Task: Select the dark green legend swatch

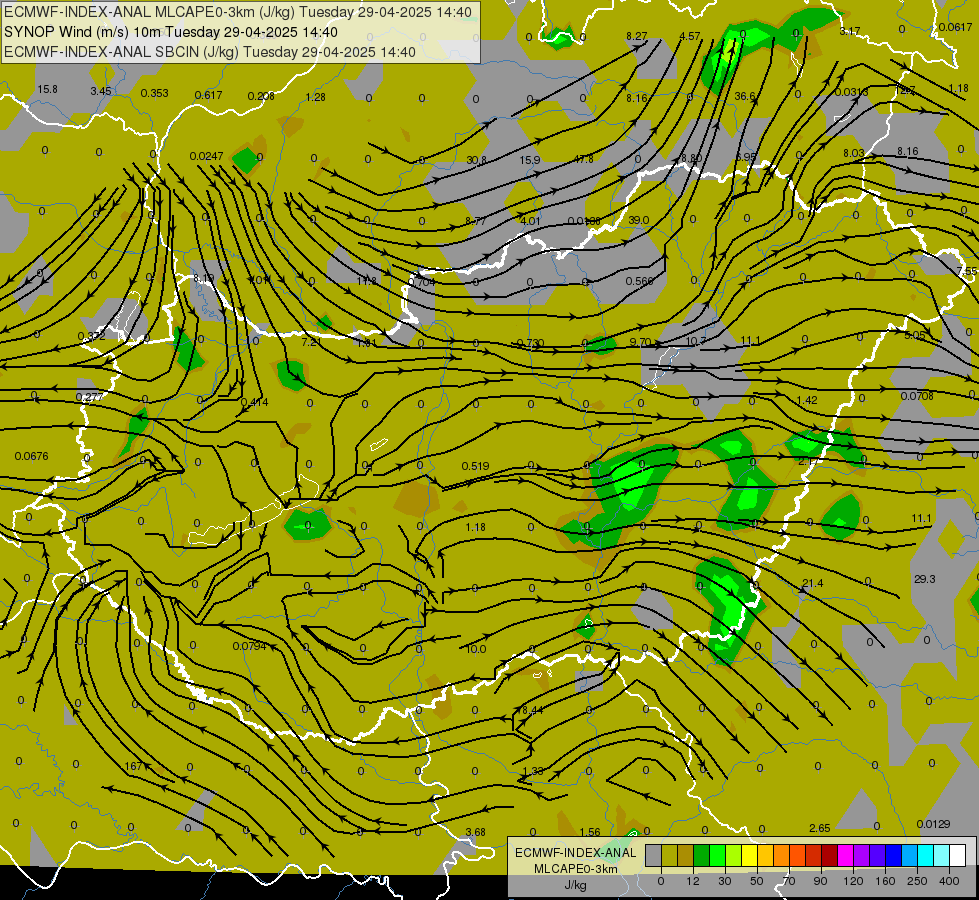Action: point(702,856)
